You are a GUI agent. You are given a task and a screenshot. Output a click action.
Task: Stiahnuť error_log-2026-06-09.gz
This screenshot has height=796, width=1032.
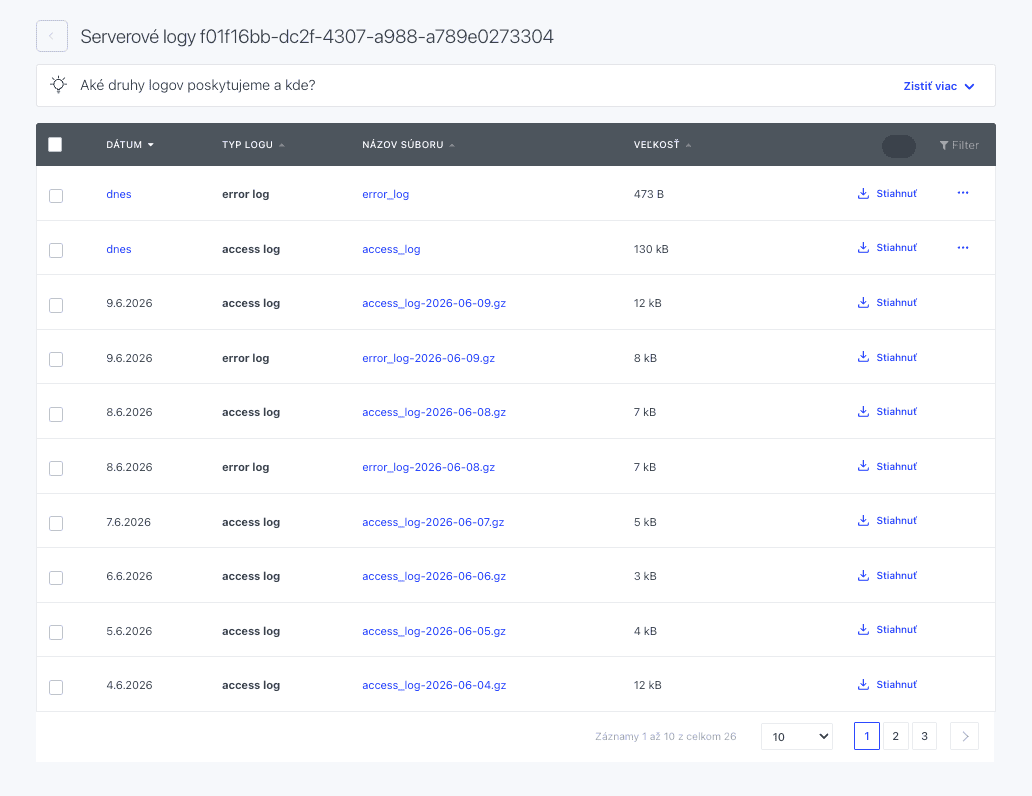[x=887, y=357]
